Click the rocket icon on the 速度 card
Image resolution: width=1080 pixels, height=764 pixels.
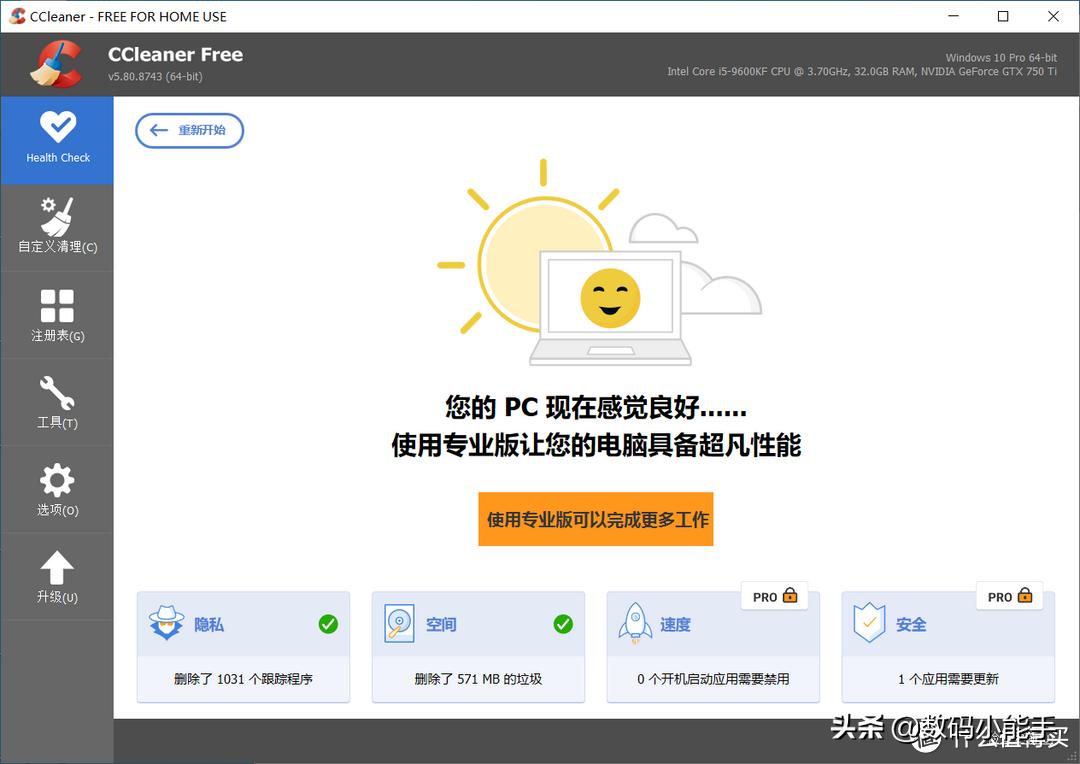click(637, 623)
